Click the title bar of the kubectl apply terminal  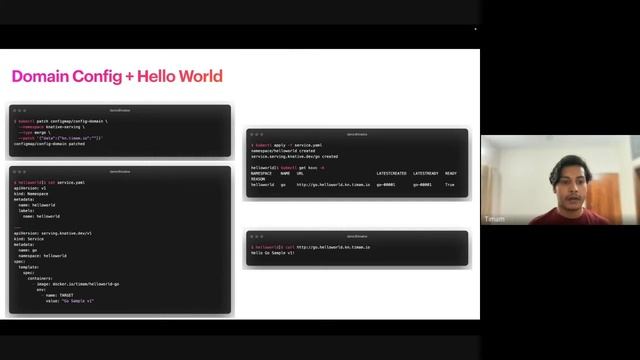coord(357,134)
